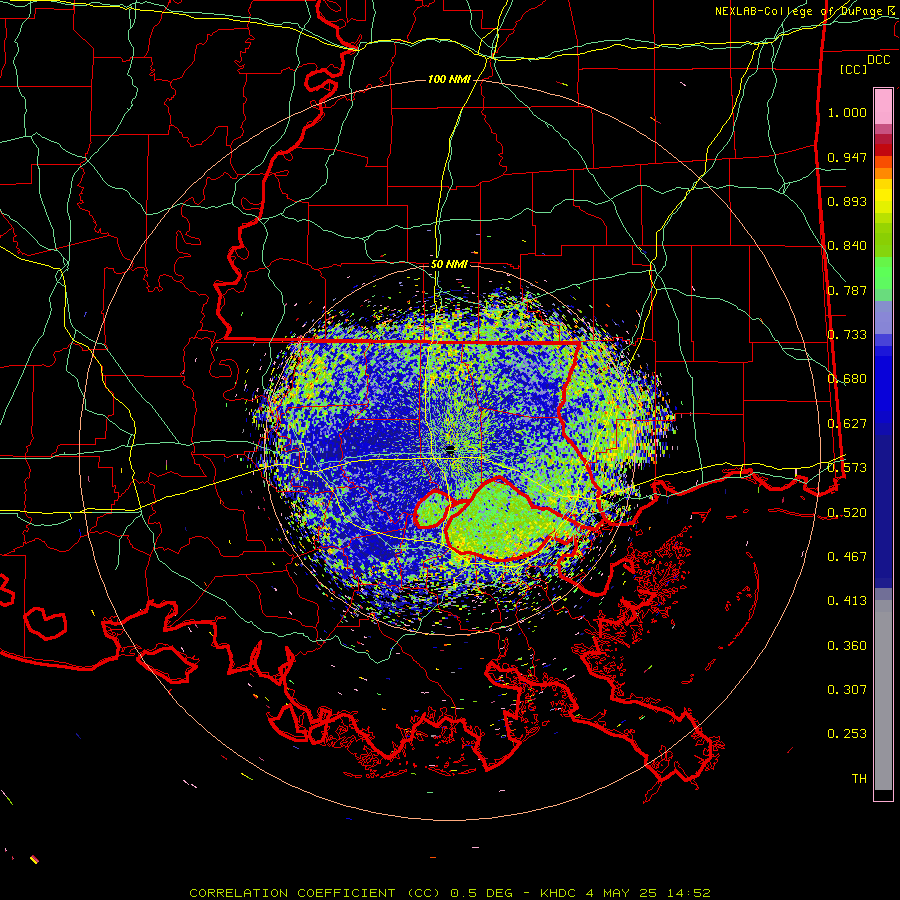900x900 pixels.
Task: Click the 100 NMI range ring label
Action: 449,79
